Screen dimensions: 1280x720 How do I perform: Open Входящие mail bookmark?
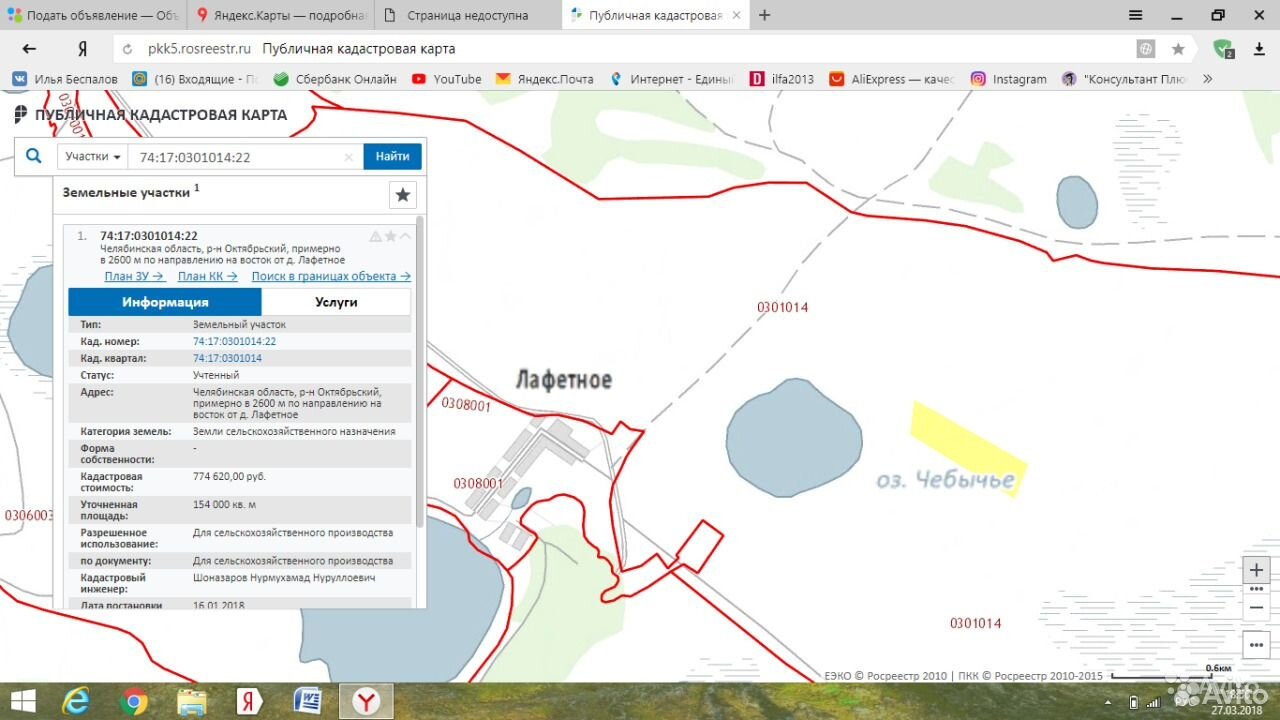(x=195, y=79)
